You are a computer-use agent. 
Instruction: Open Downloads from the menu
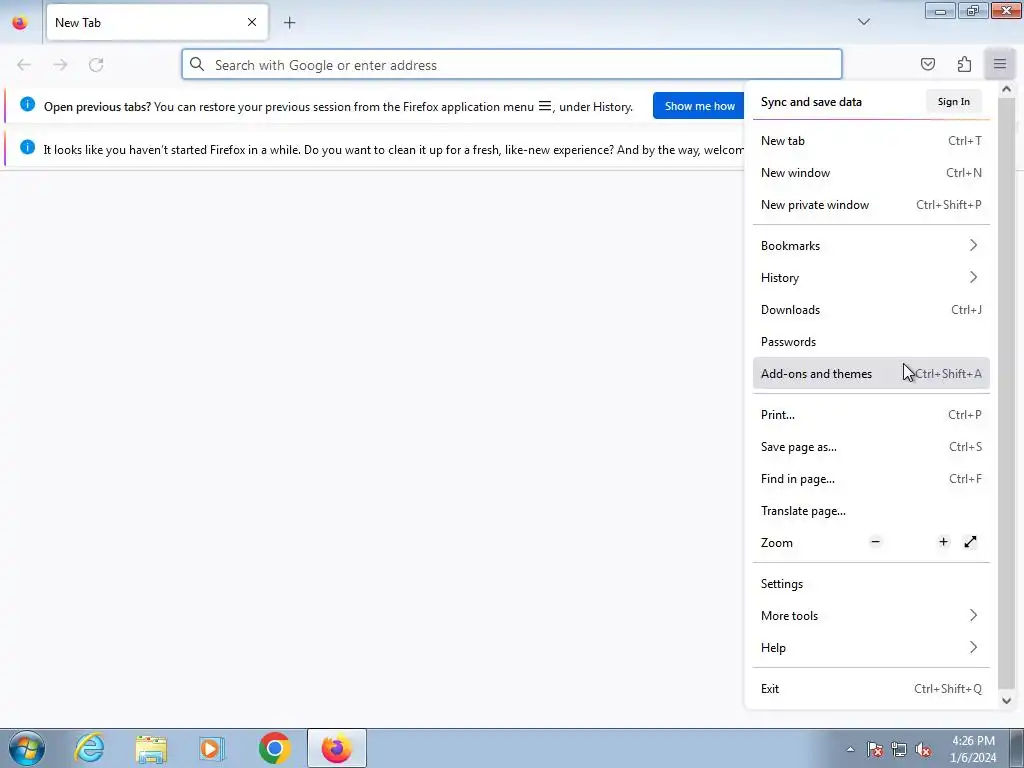tap(871, 310)
